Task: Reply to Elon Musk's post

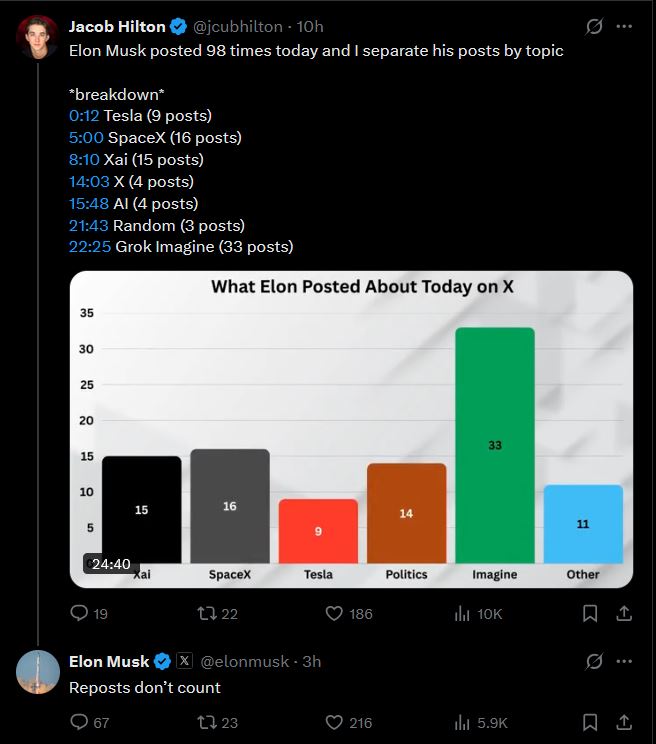Action: pos(80,722)
